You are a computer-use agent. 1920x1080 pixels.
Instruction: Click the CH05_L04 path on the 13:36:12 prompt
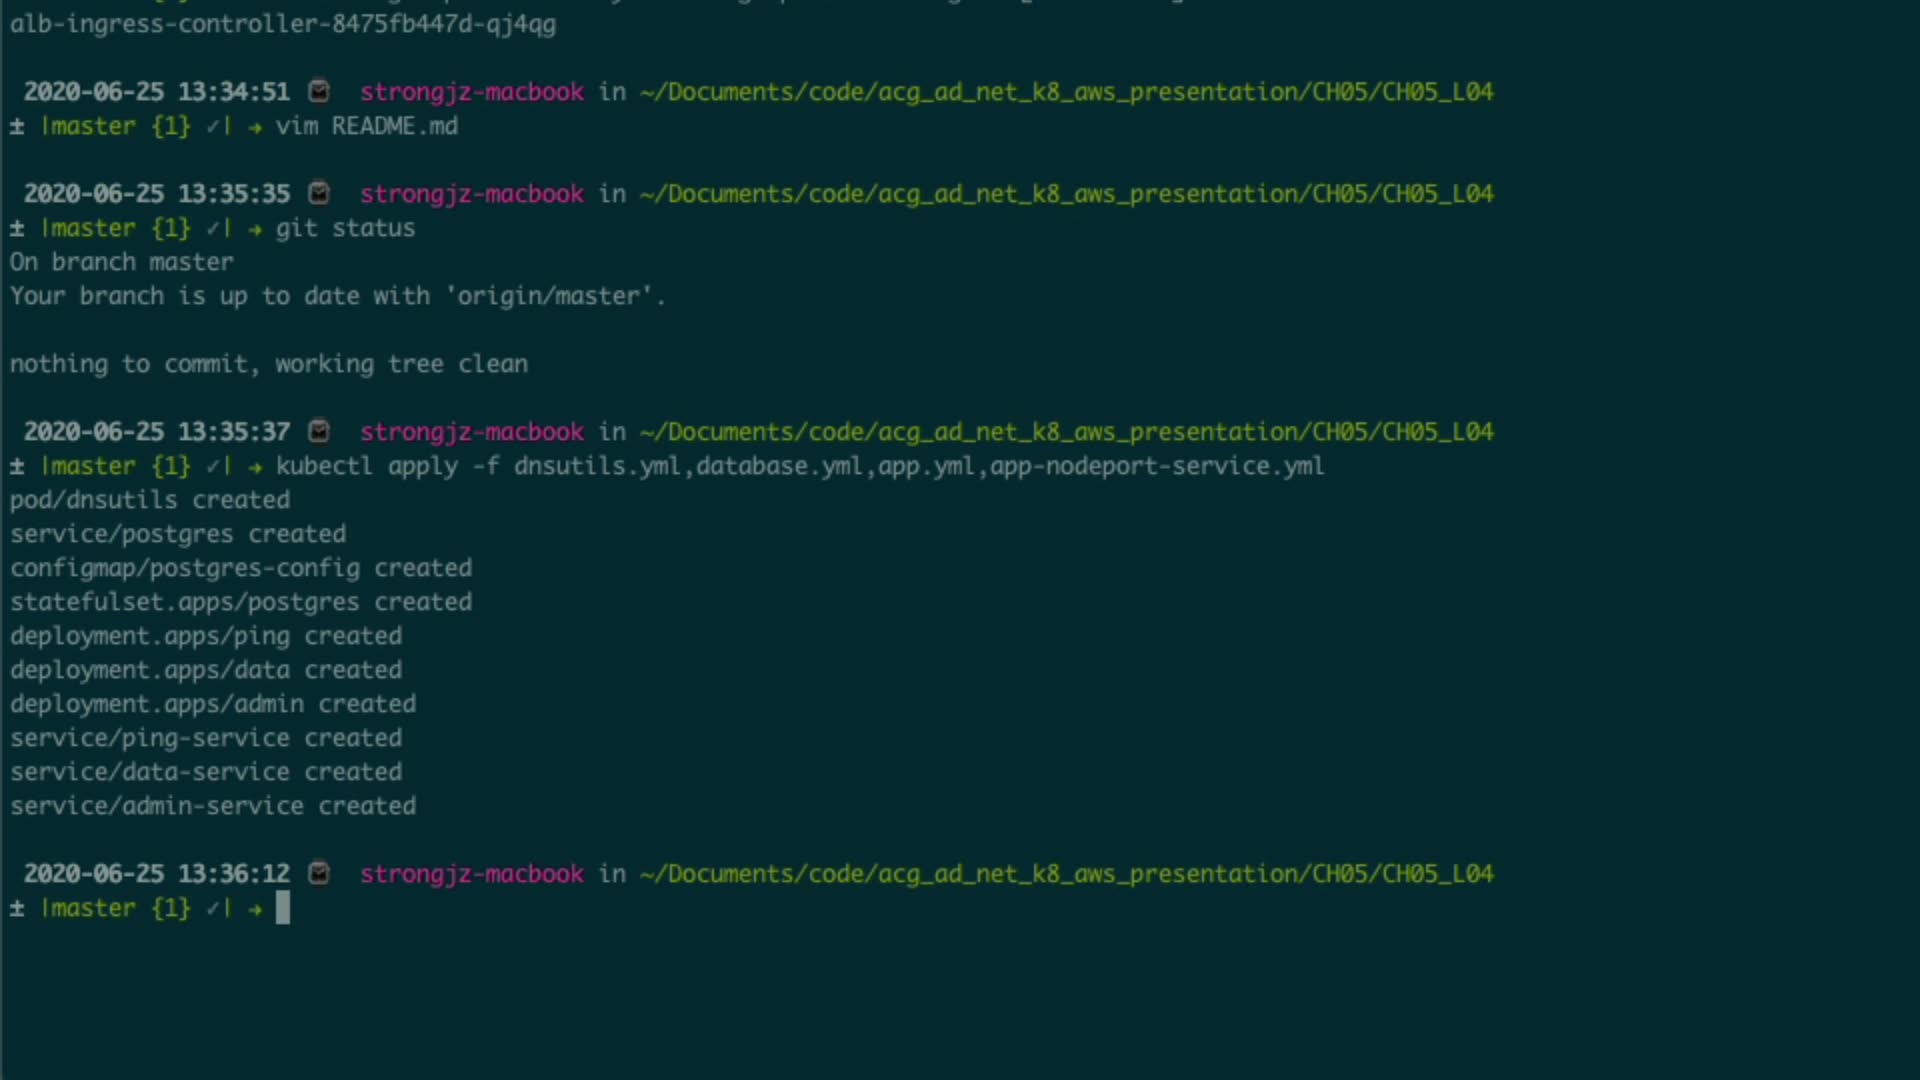tap(1437, 873)
